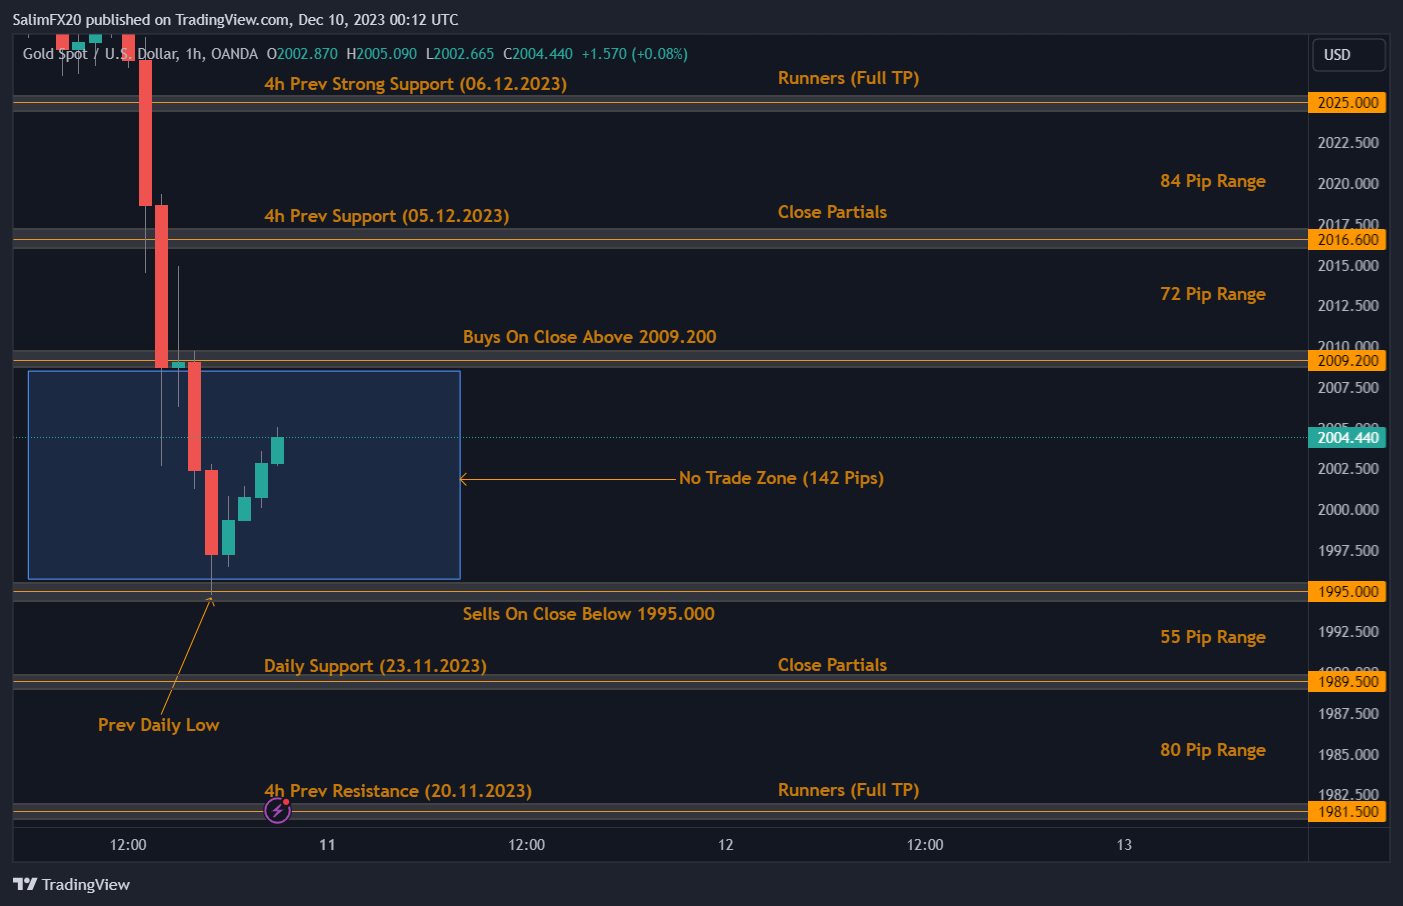Click bottom 'Runners (Full TP)' label near 1981.5
The height and width of the screenshot is (906, 1403).
point(848,790)
